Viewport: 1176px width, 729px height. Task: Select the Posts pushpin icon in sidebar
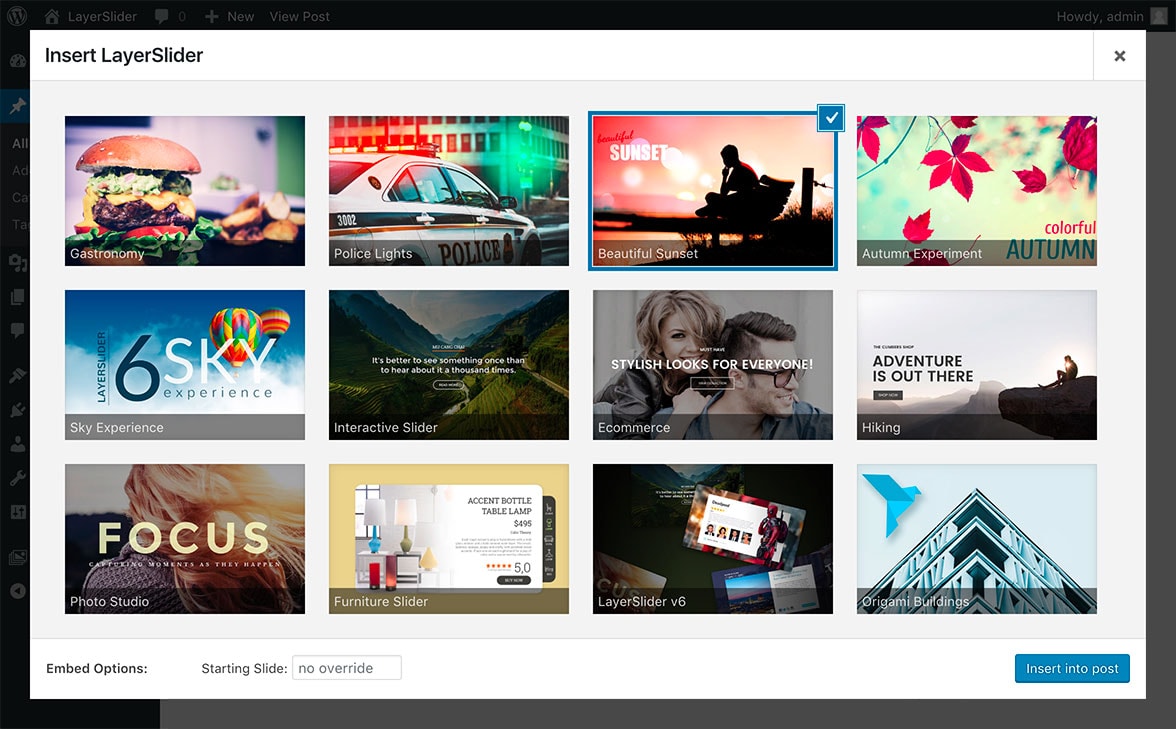(17, 106)
